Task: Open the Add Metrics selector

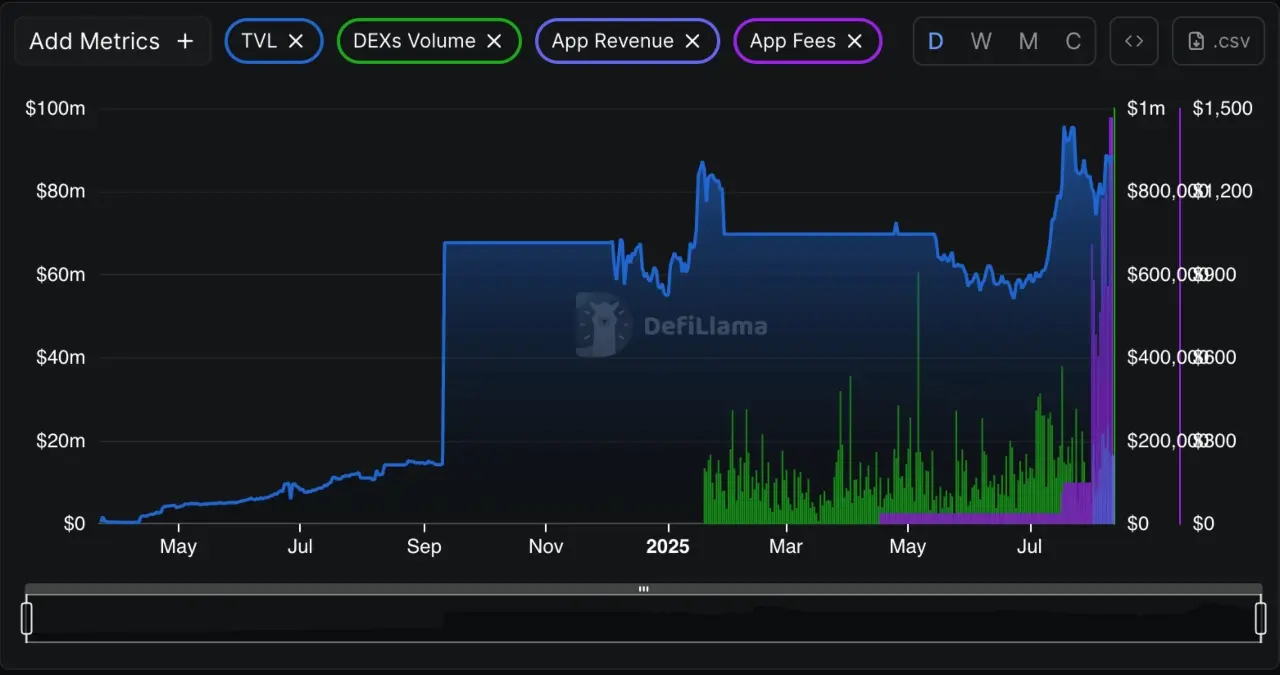Action: click(x=112, y=41)
